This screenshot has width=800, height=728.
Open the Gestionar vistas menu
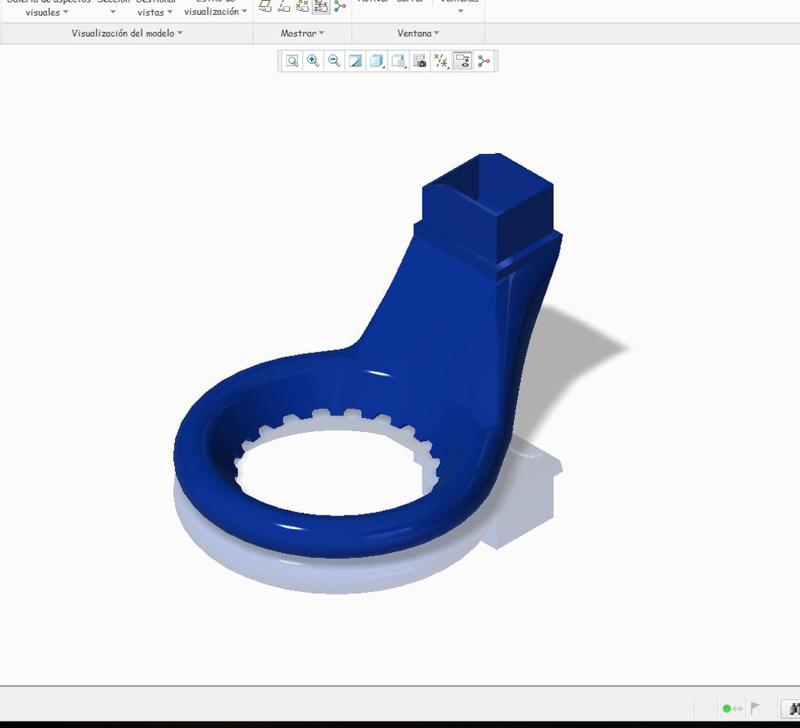click(153, 10)
